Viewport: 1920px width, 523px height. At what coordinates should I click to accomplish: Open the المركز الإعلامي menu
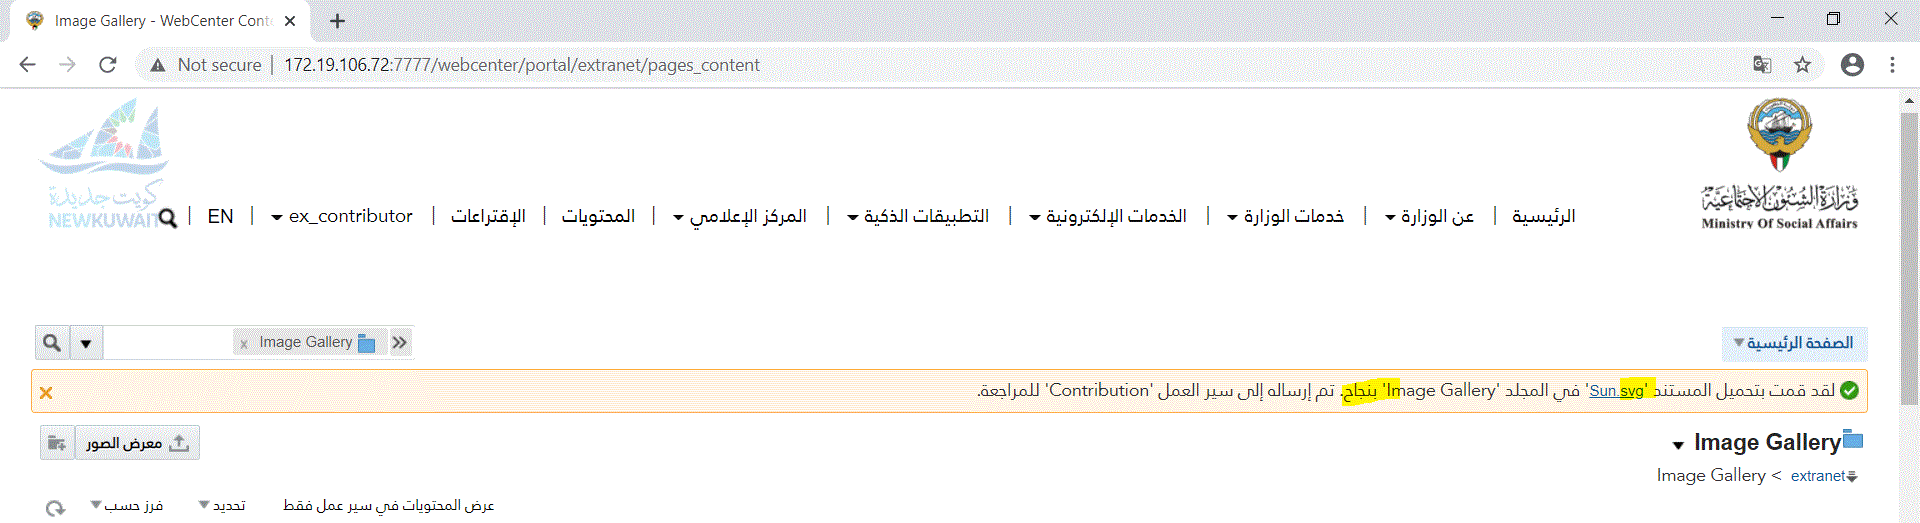(x=740, y=216)
